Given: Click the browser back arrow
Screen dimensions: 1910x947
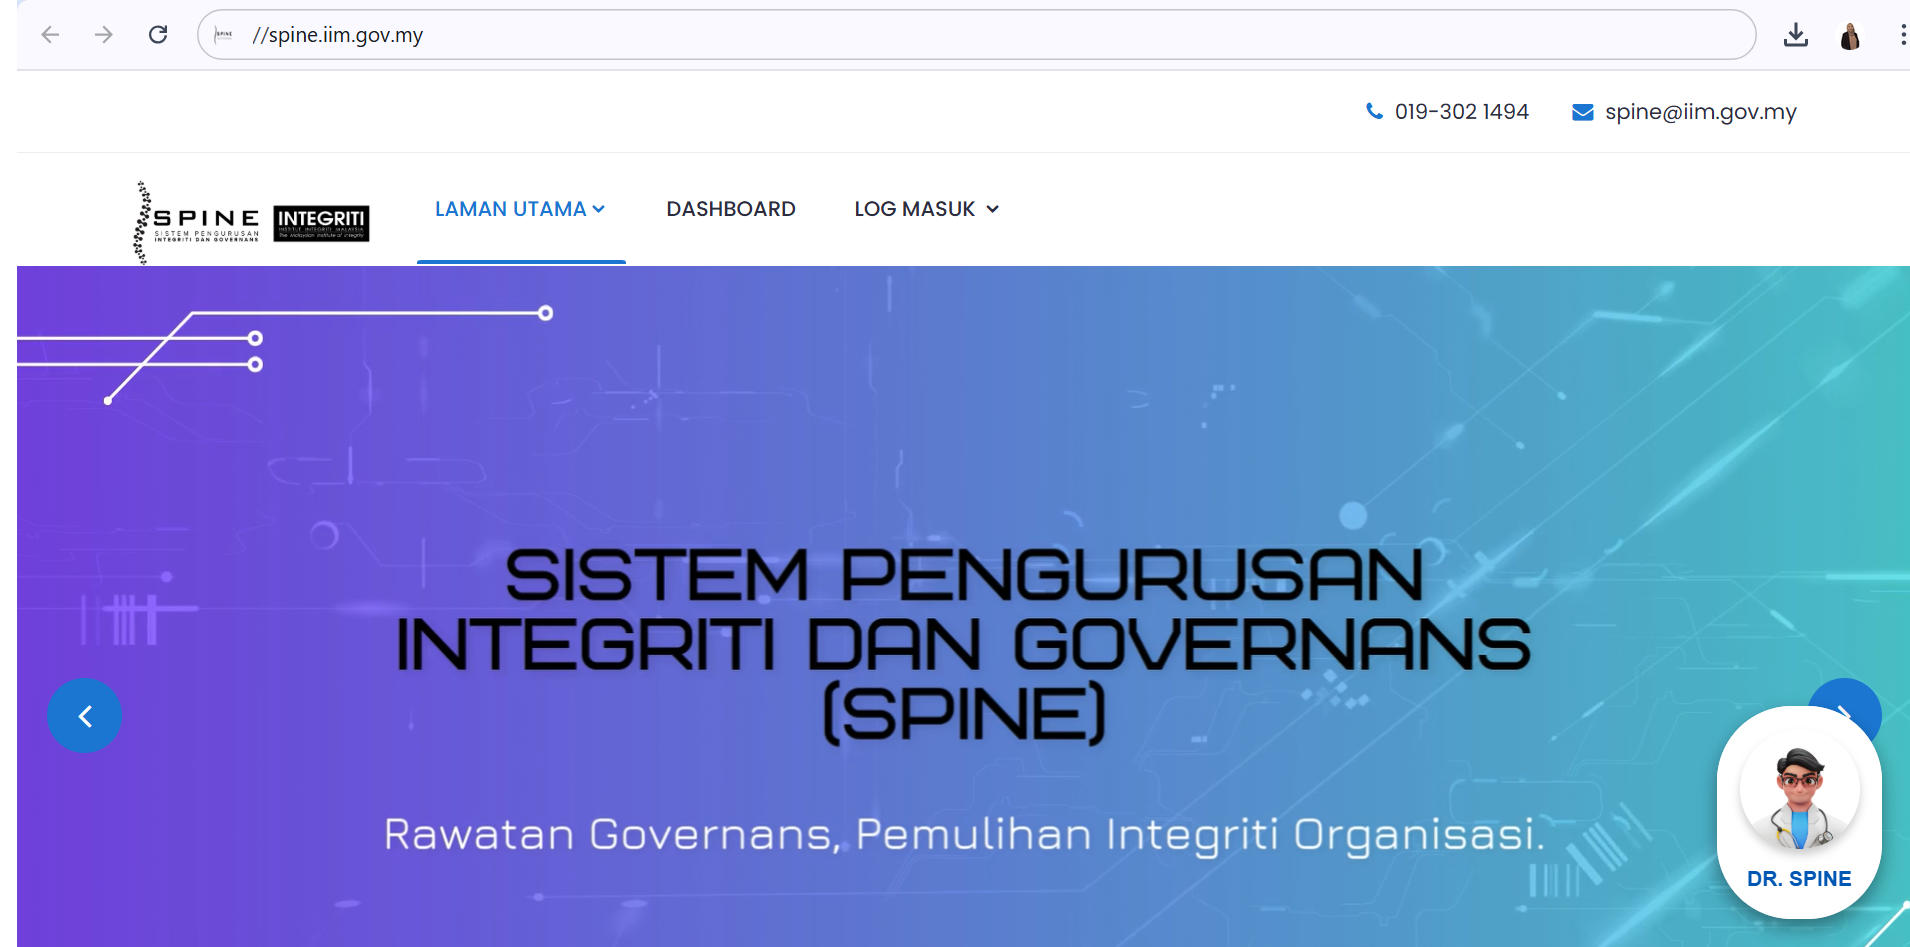Looking at the screenshot, I should click(x=50, y=35).
